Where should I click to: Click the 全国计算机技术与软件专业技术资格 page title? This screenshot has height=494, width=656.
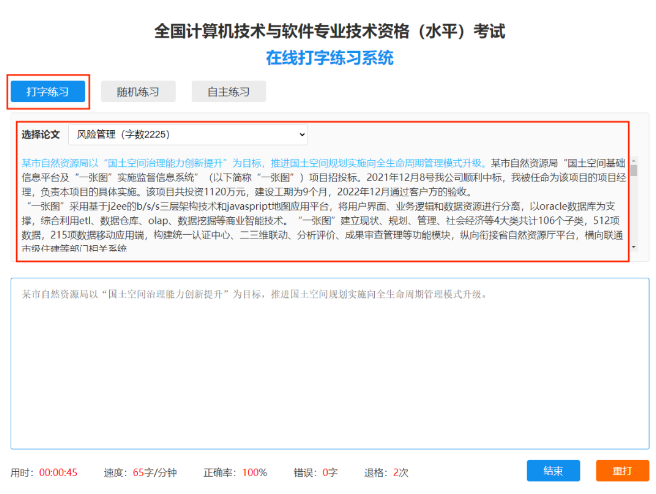tap(329, 31)
